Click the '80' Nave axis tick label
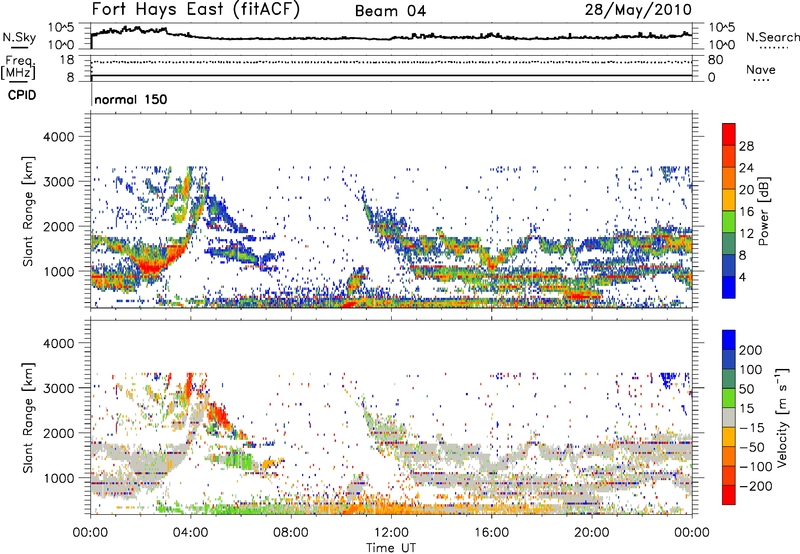800x554 pixels. coord(715,60)
